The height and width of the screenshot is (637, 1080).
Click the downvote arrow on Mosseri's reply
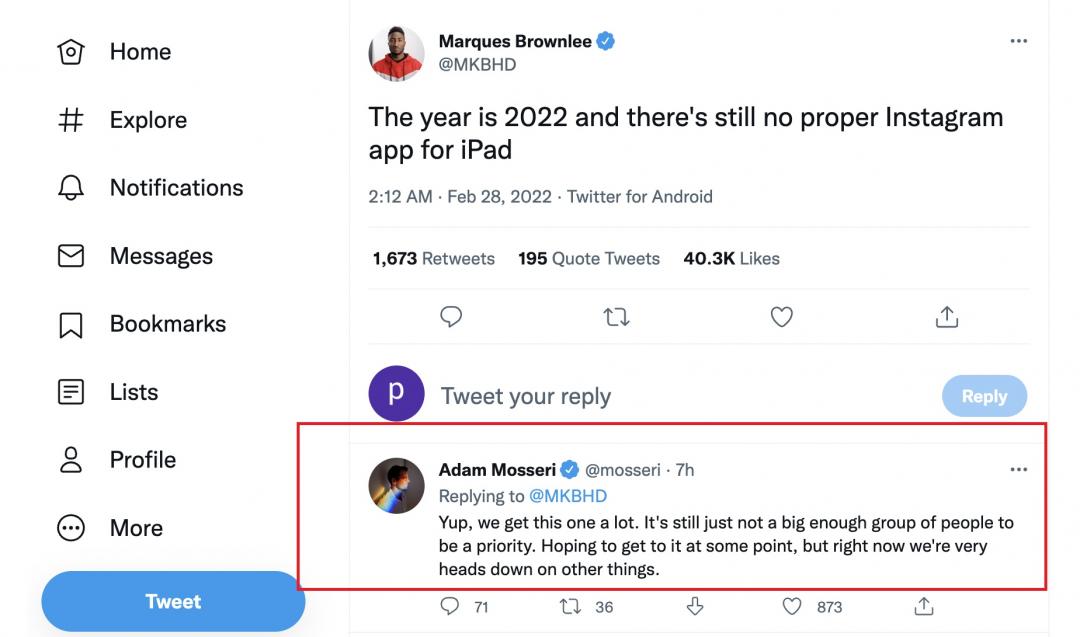point(695,606)
